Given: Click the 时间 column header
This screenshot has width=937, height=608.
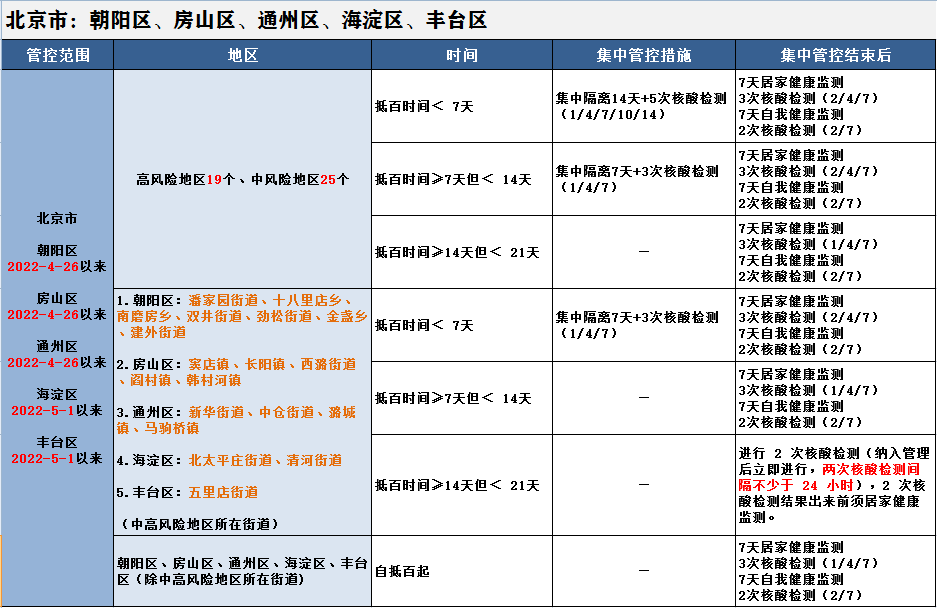Looking at the screenshot, I should coord(461,55).
